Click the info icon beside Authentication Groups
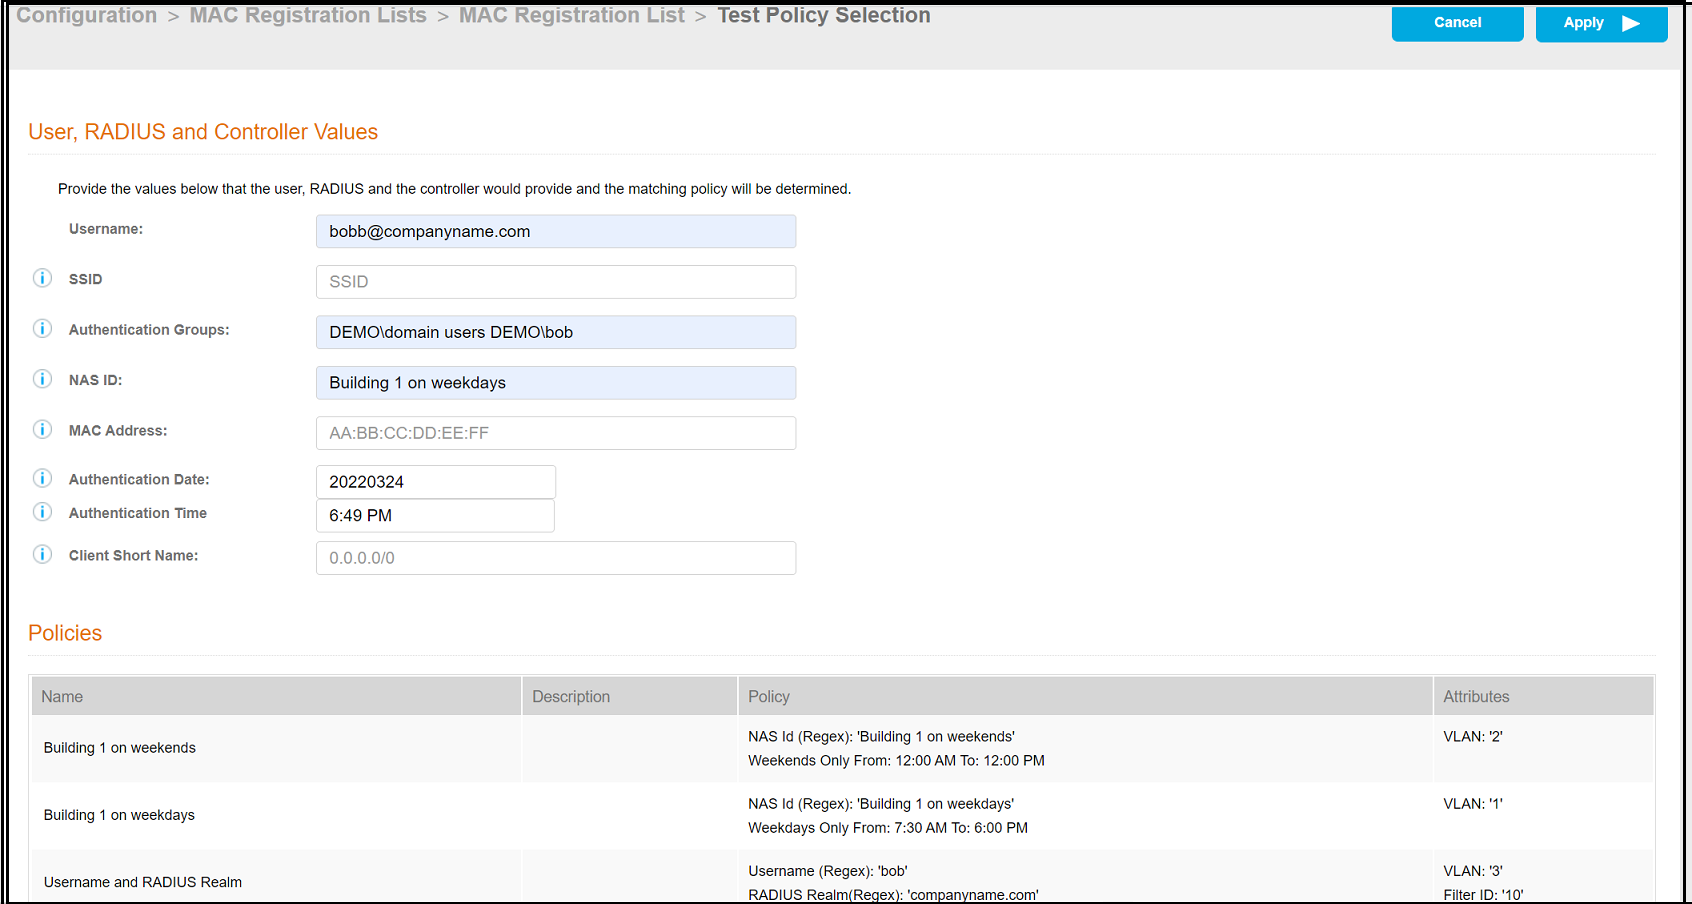1692x904 pixels. tap(42, 329)
